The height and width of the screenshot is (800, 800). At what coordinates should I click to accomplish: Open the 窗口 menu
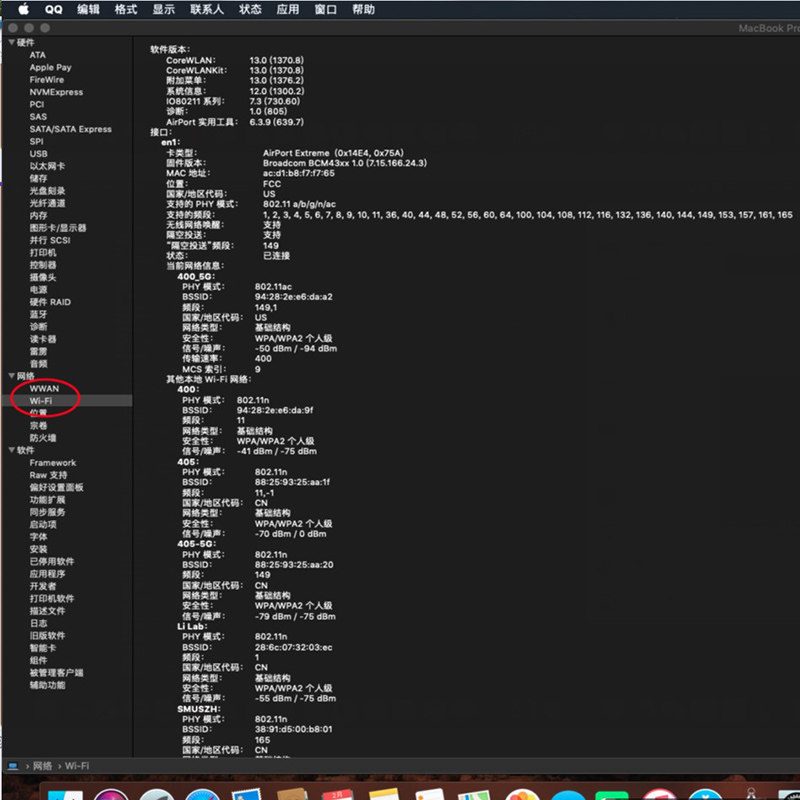pyautogui.click(x=326, y=9)
